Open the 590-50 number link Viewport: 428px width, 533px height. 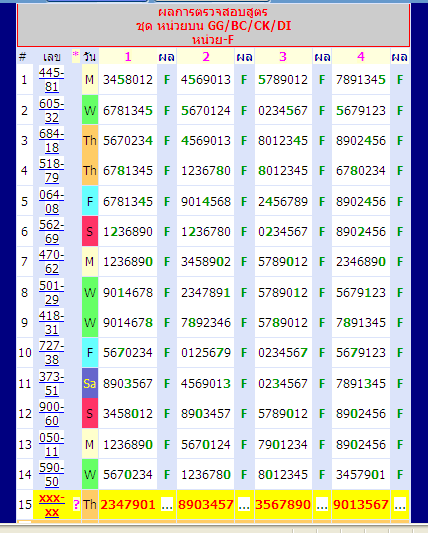pyautogui.click(x=51, y=475)
